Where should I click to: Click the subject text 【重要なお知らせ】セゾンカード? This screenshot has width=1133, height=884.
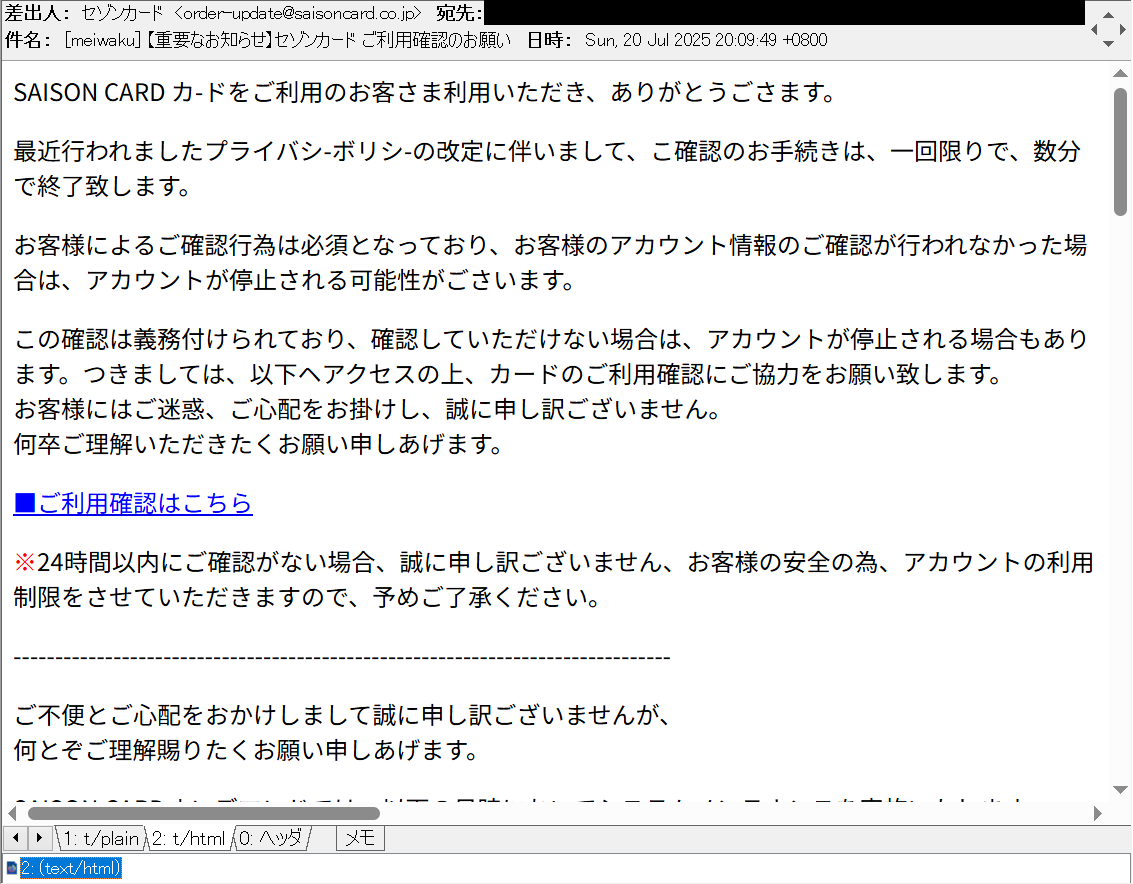point(251,40)
